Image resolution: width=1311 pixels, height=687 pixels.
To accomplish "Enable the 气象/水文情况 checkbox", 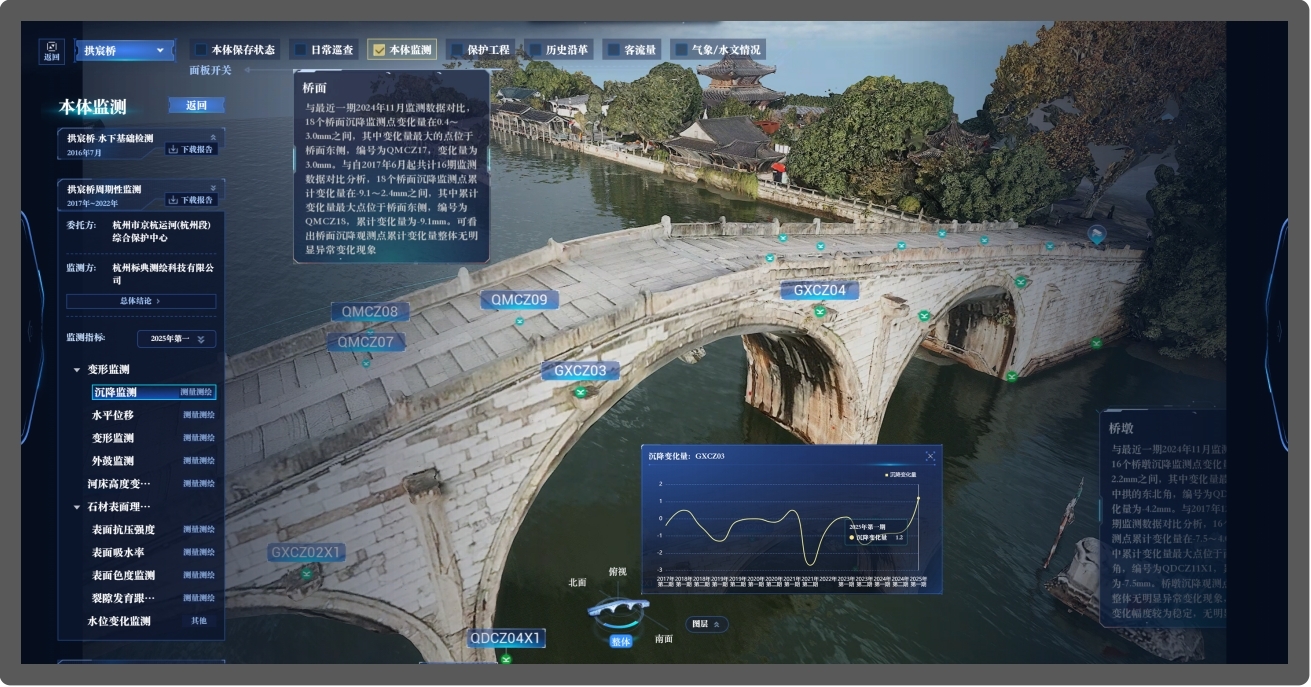I will coord(680,49).
